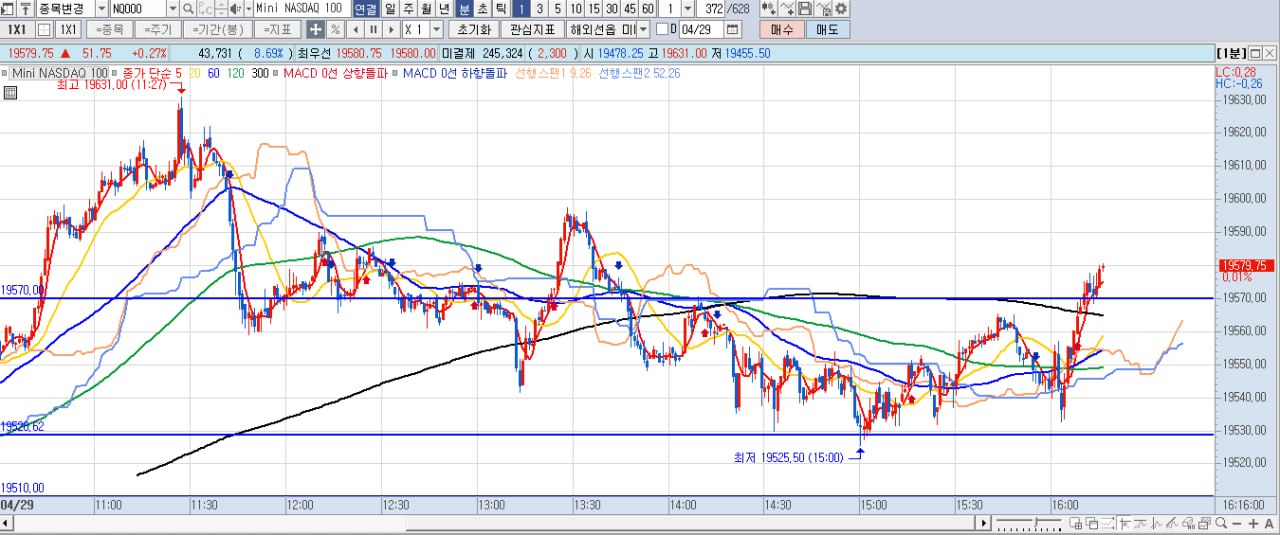This screenshot has height=535, width=1280.
Task: Click the delete chart trash icon
Action: click(x=823, y=9)
